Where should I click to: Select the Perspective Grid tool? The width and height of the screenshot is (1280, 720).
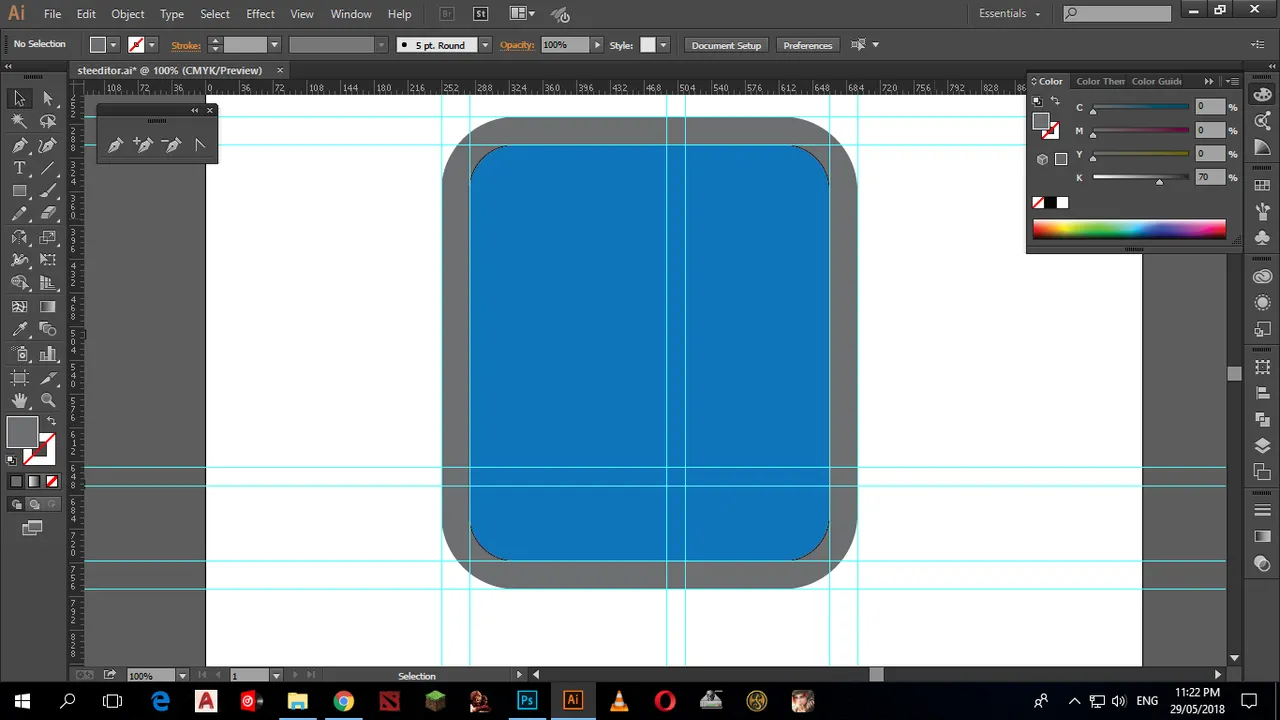click(x=48, y=283)
